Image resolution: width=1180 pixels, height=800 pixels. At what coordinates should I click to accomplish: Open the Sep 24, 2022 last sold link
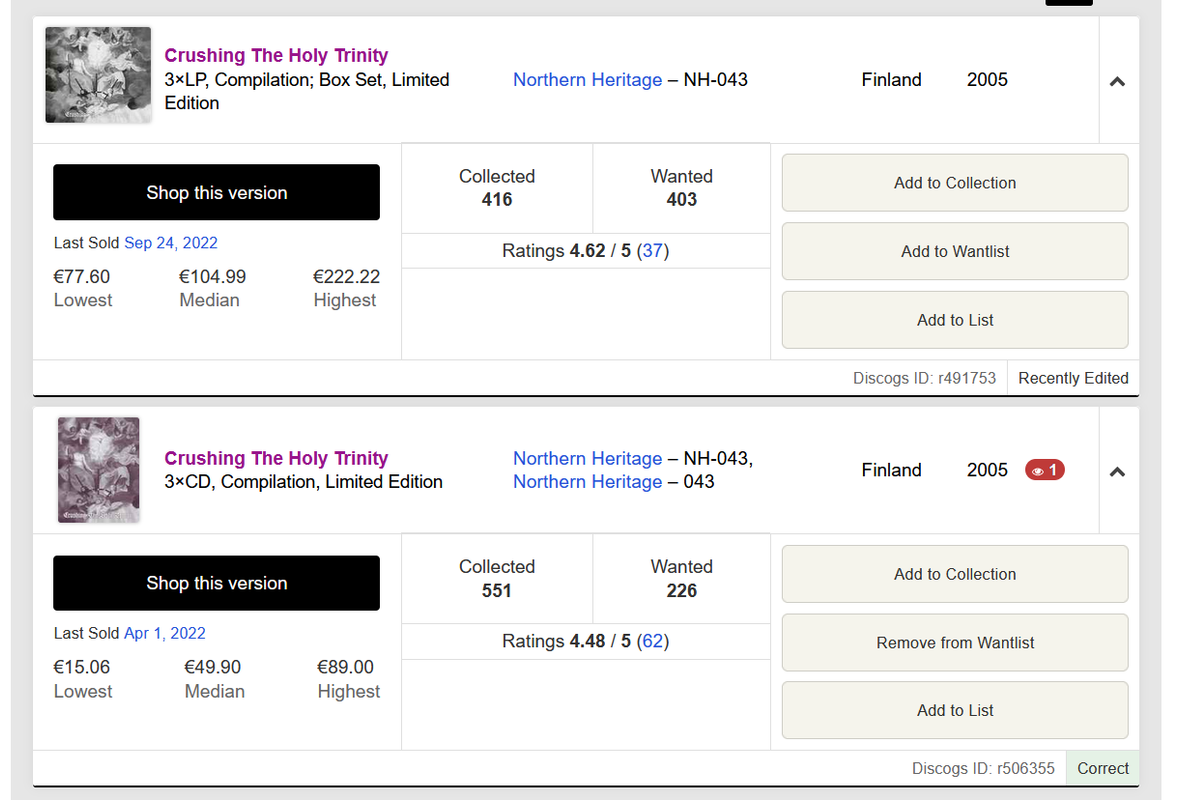pos(170,242)
